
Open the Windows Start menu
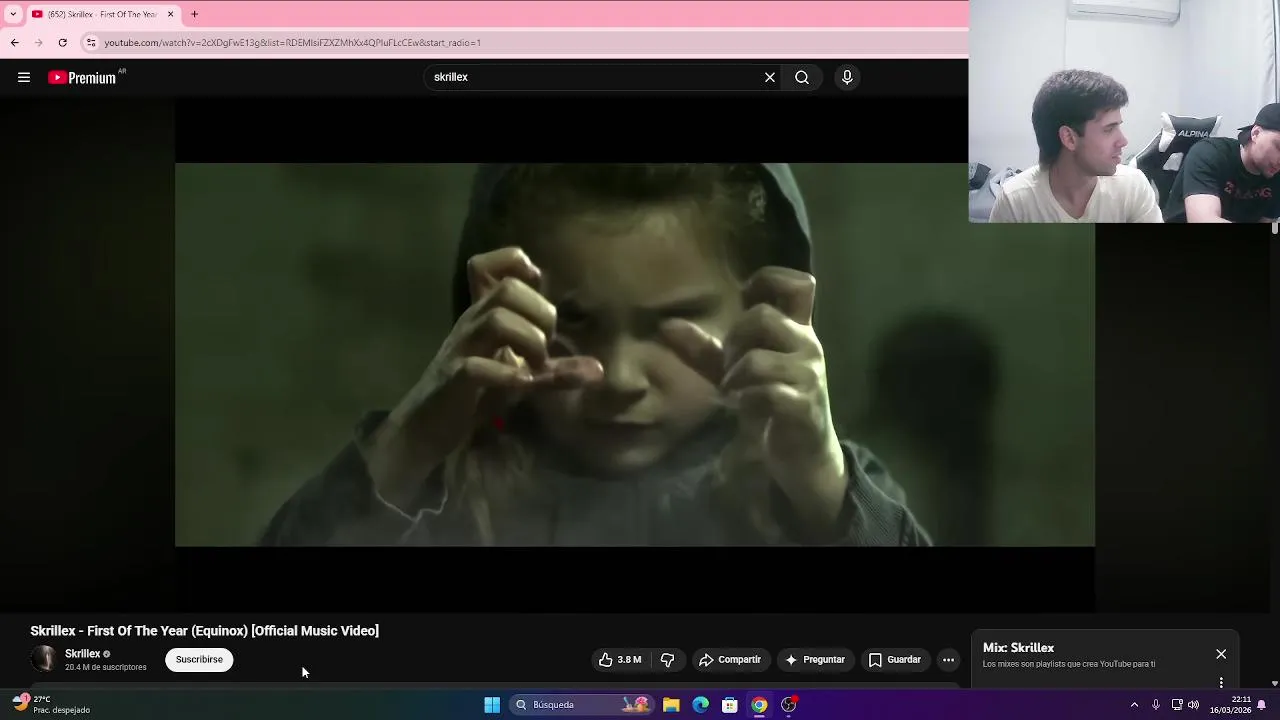pos(492,705)
